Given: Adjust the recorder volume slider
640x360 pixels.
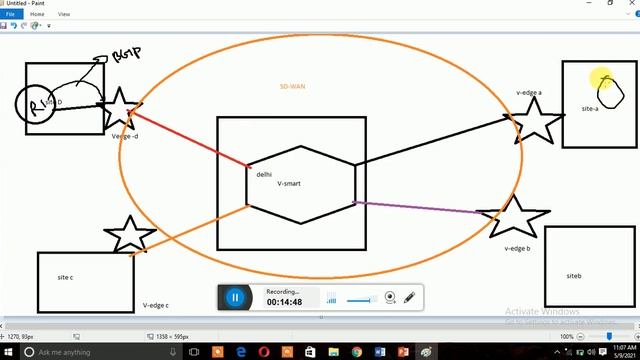Looking at the screenshot, I should [x=361, y=300].
